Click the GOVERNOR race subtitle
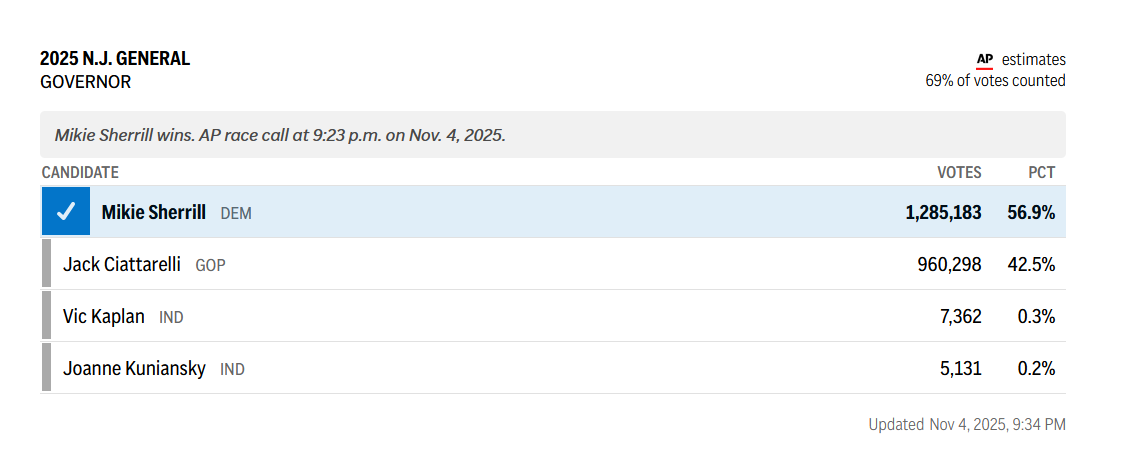 pyautogui.click(x=85, y=82)
